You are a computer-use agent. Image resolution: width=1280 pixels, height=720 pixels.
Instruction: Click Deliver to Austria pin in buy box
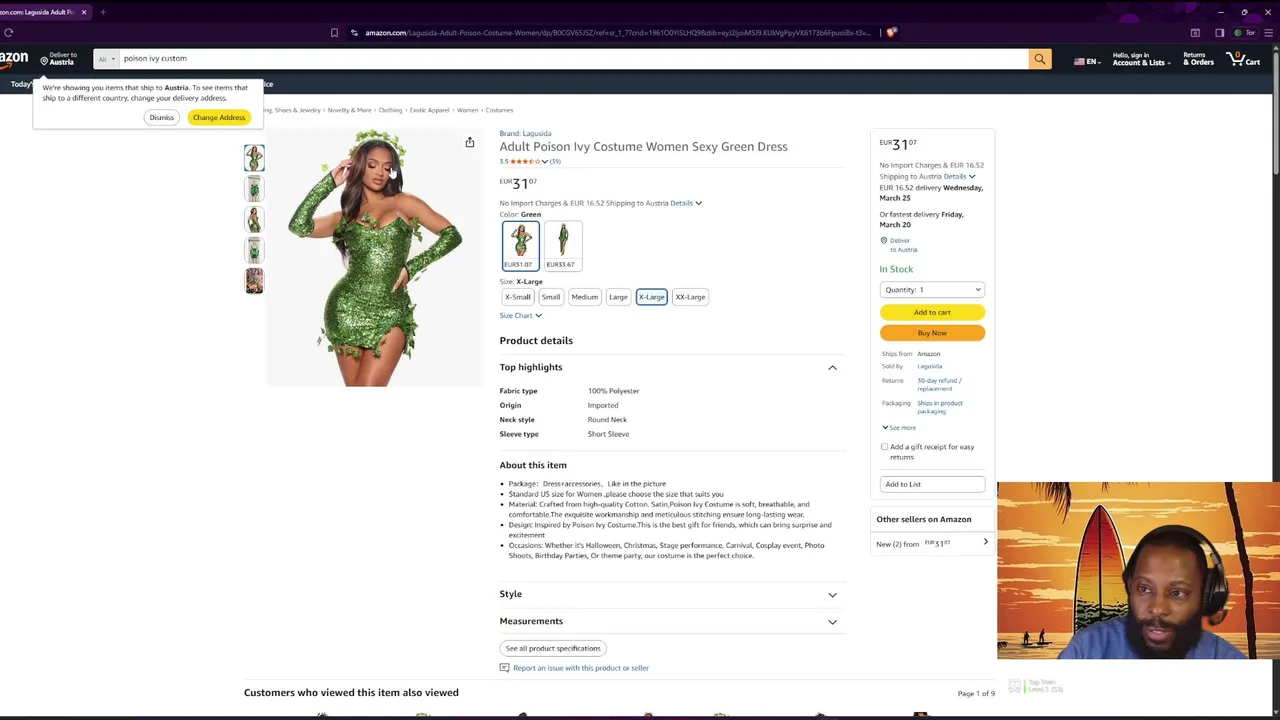883,241
